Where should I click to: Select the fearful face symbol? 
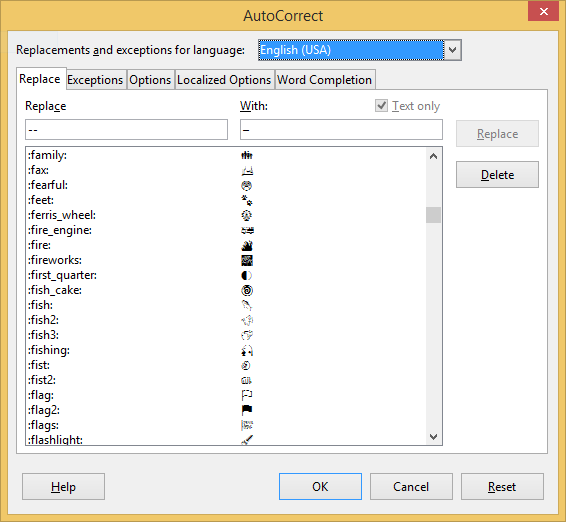tap(247, 185)
